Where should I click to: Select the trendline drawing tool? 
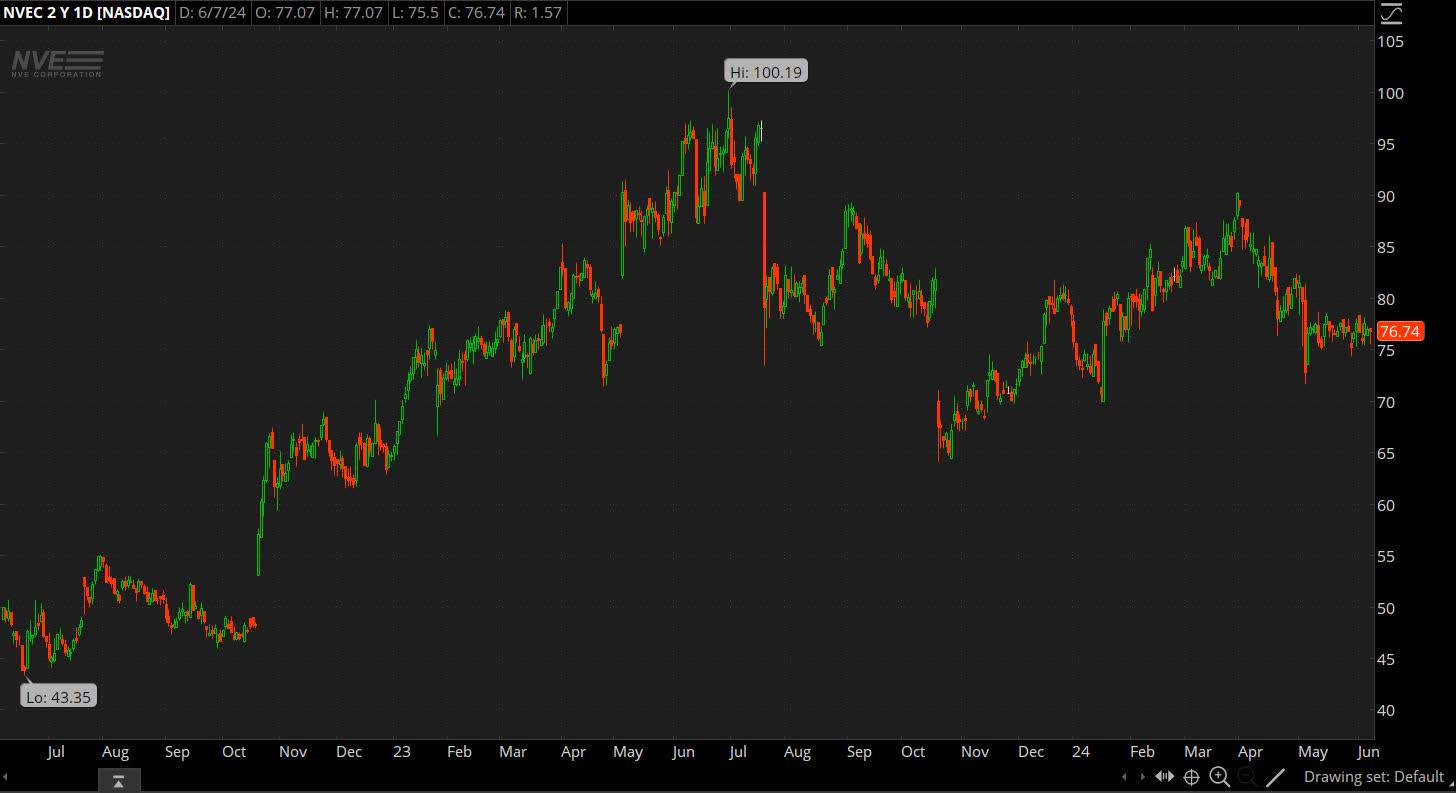click(1276, 777)
